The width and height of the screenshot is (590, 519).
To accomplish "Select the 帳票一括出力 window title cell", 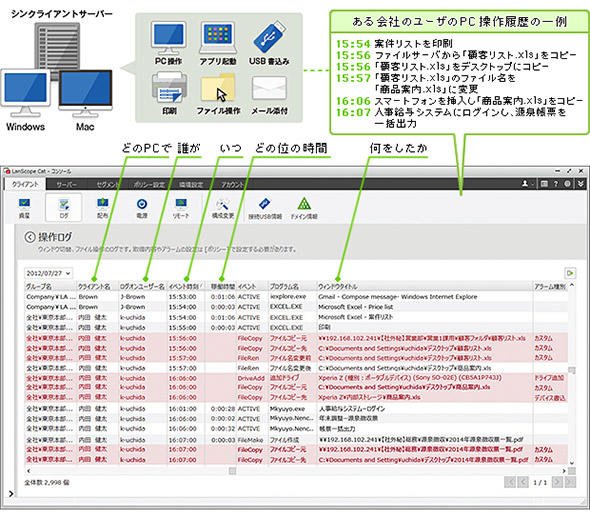I will [x=337, y=429].
